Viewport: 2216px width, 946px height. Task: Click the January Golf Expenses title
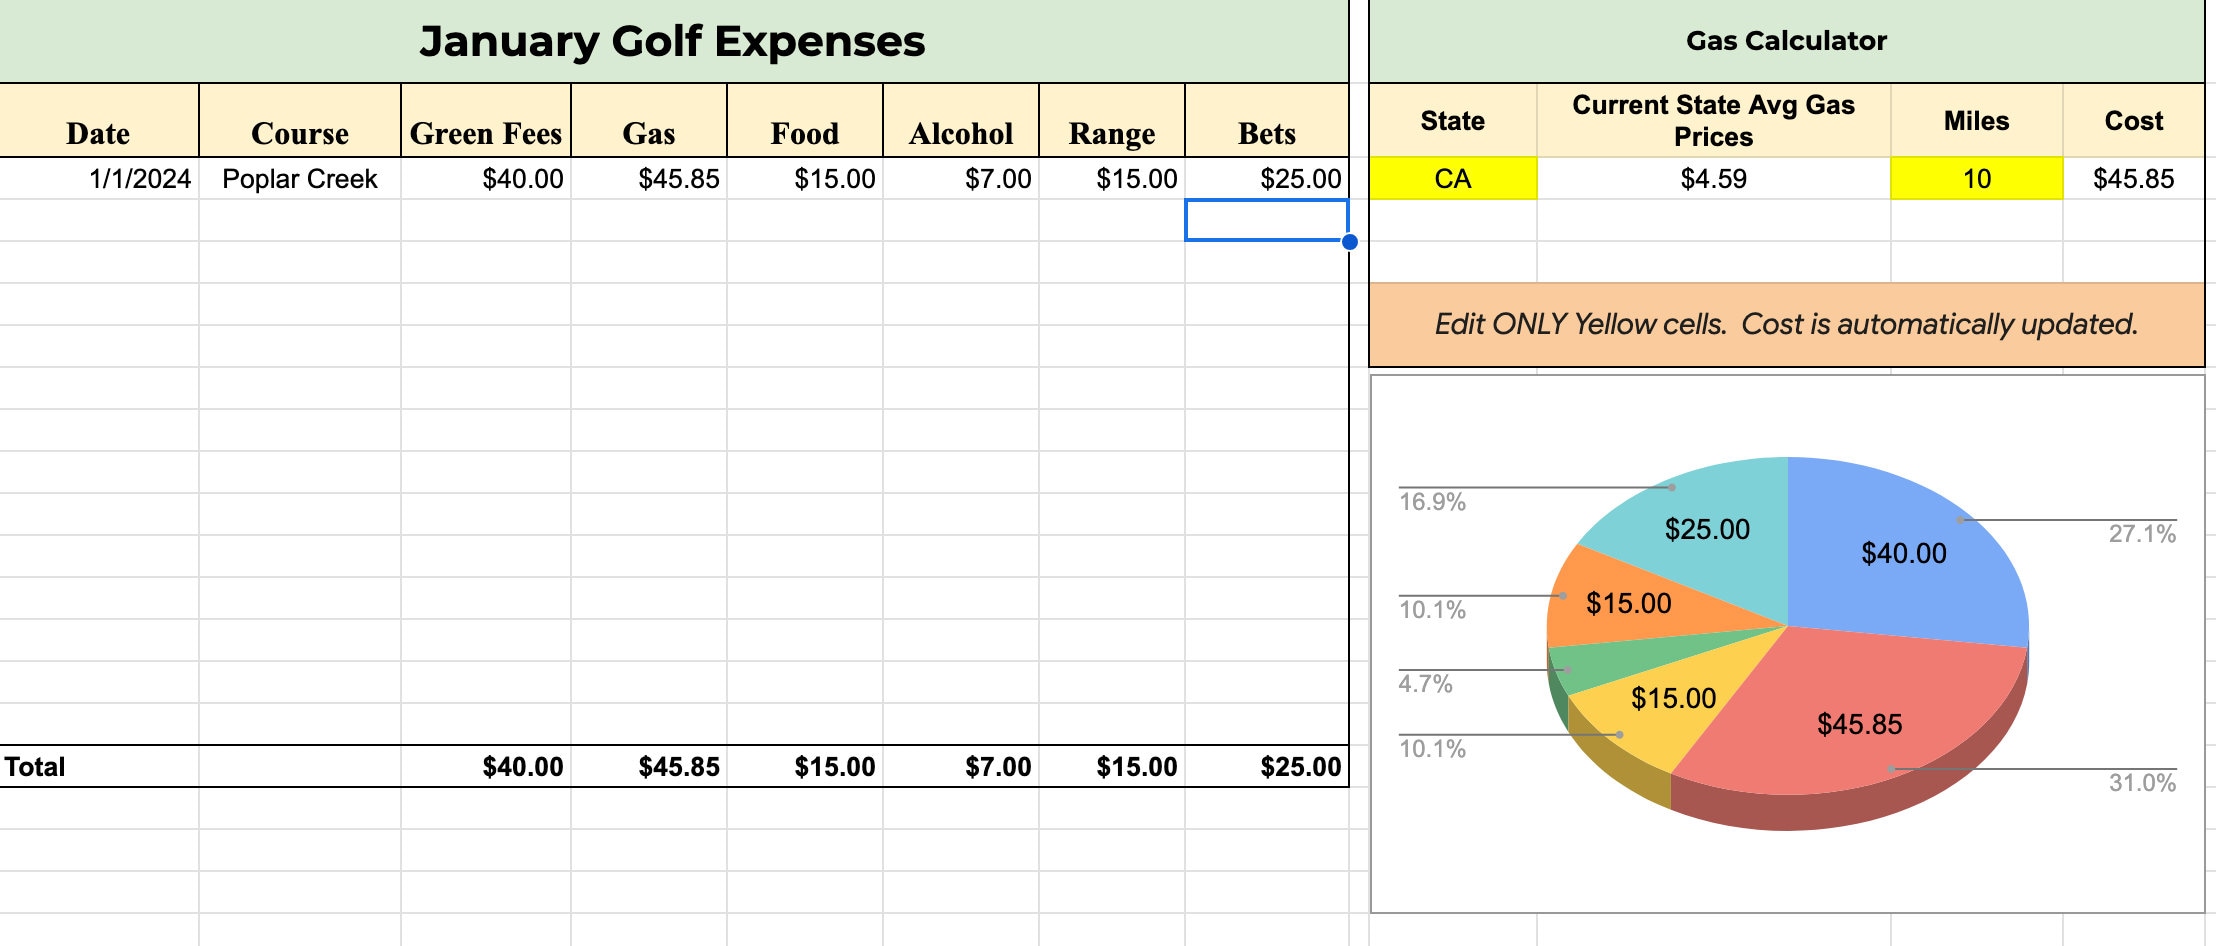point(673,42)
